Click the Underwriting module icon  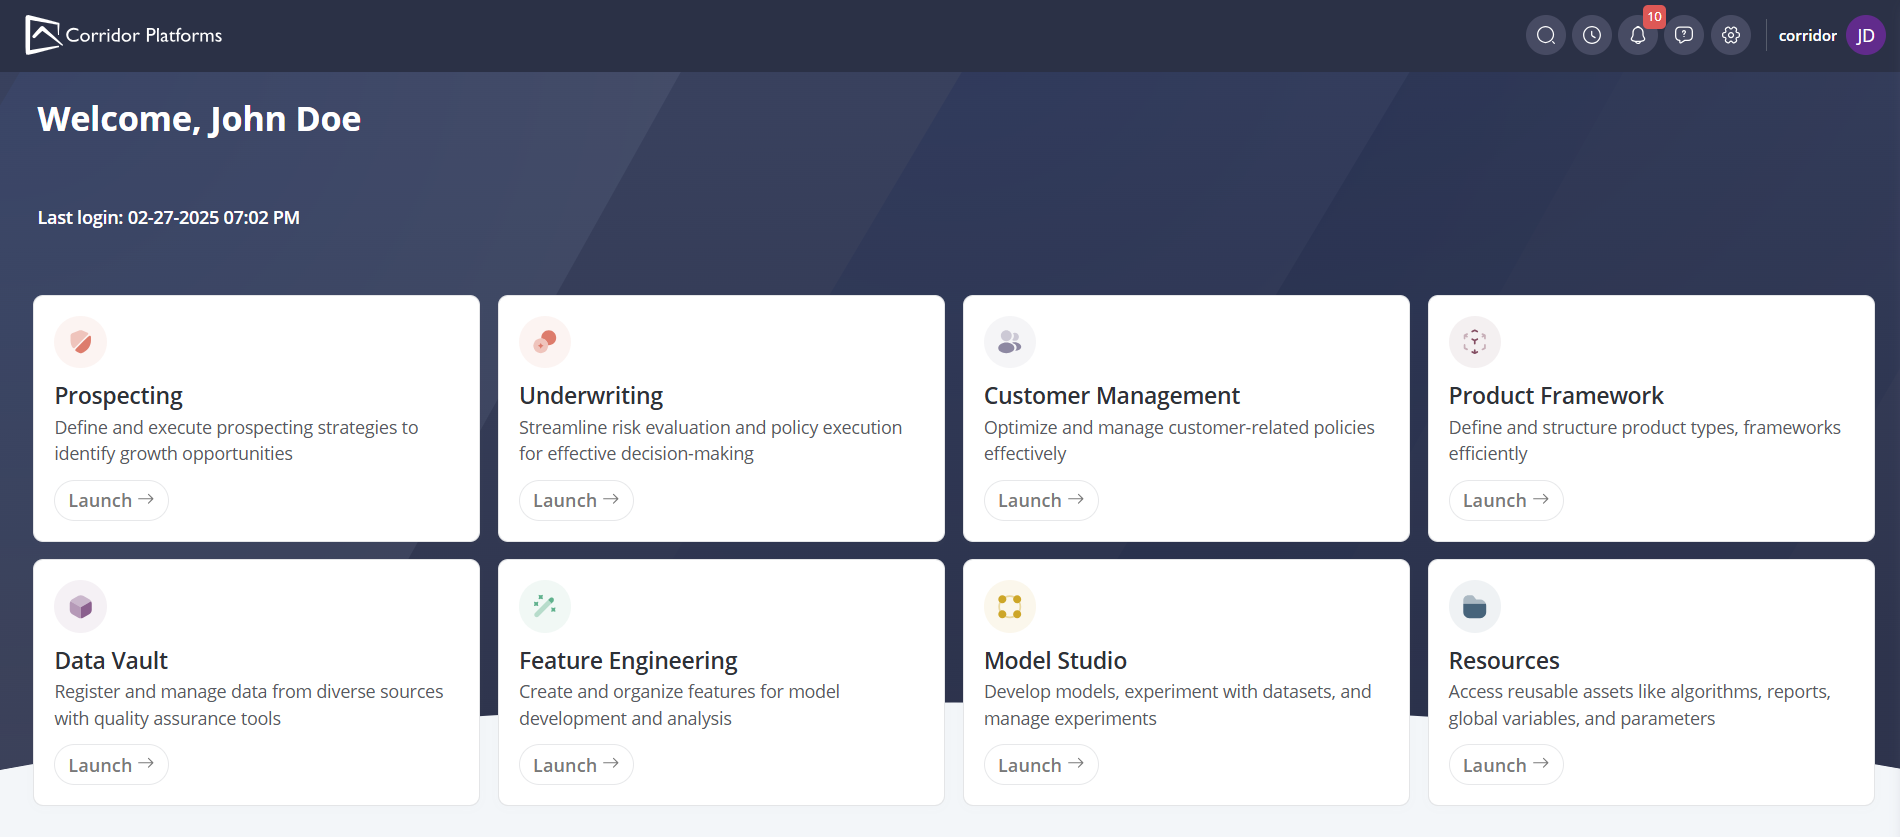pyautogui.click(x=545, y=342)
